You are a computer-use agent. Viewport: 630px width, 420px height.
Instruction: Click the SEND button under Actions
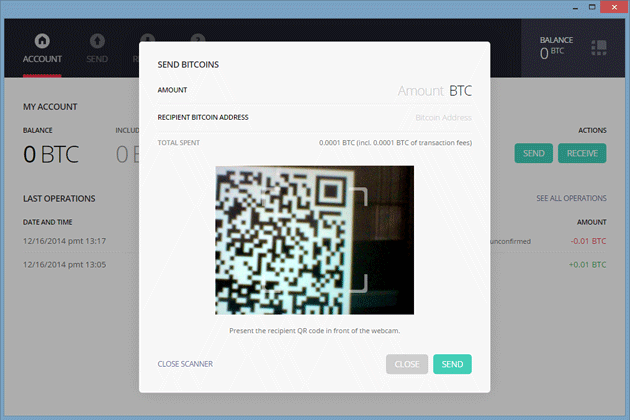[534, 153]
